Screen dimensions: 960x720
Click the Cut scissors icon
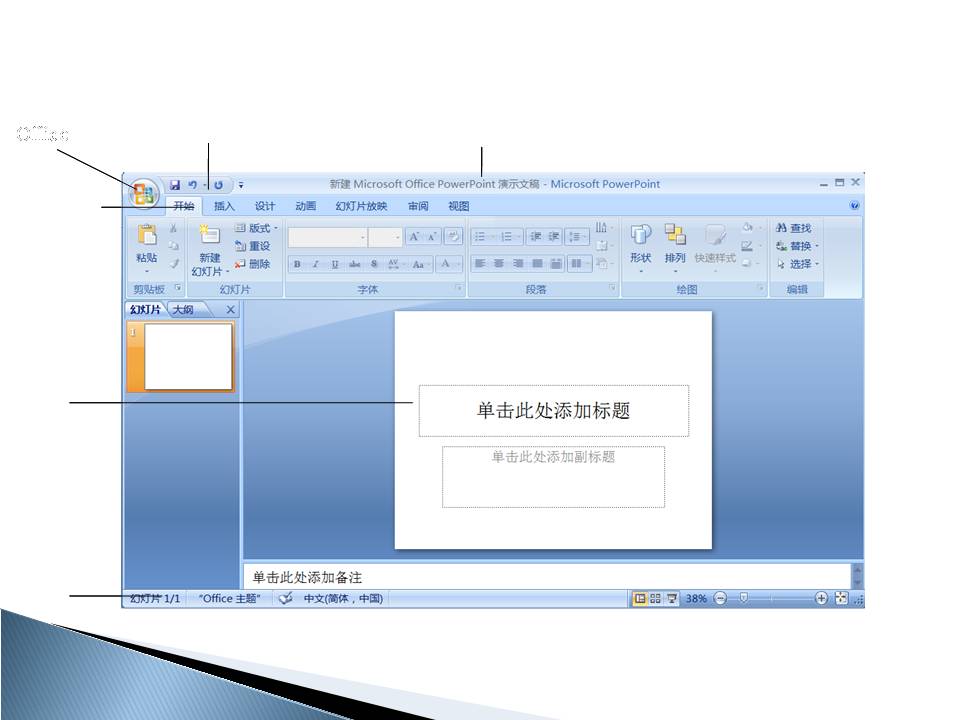click(x=174, y=228)
